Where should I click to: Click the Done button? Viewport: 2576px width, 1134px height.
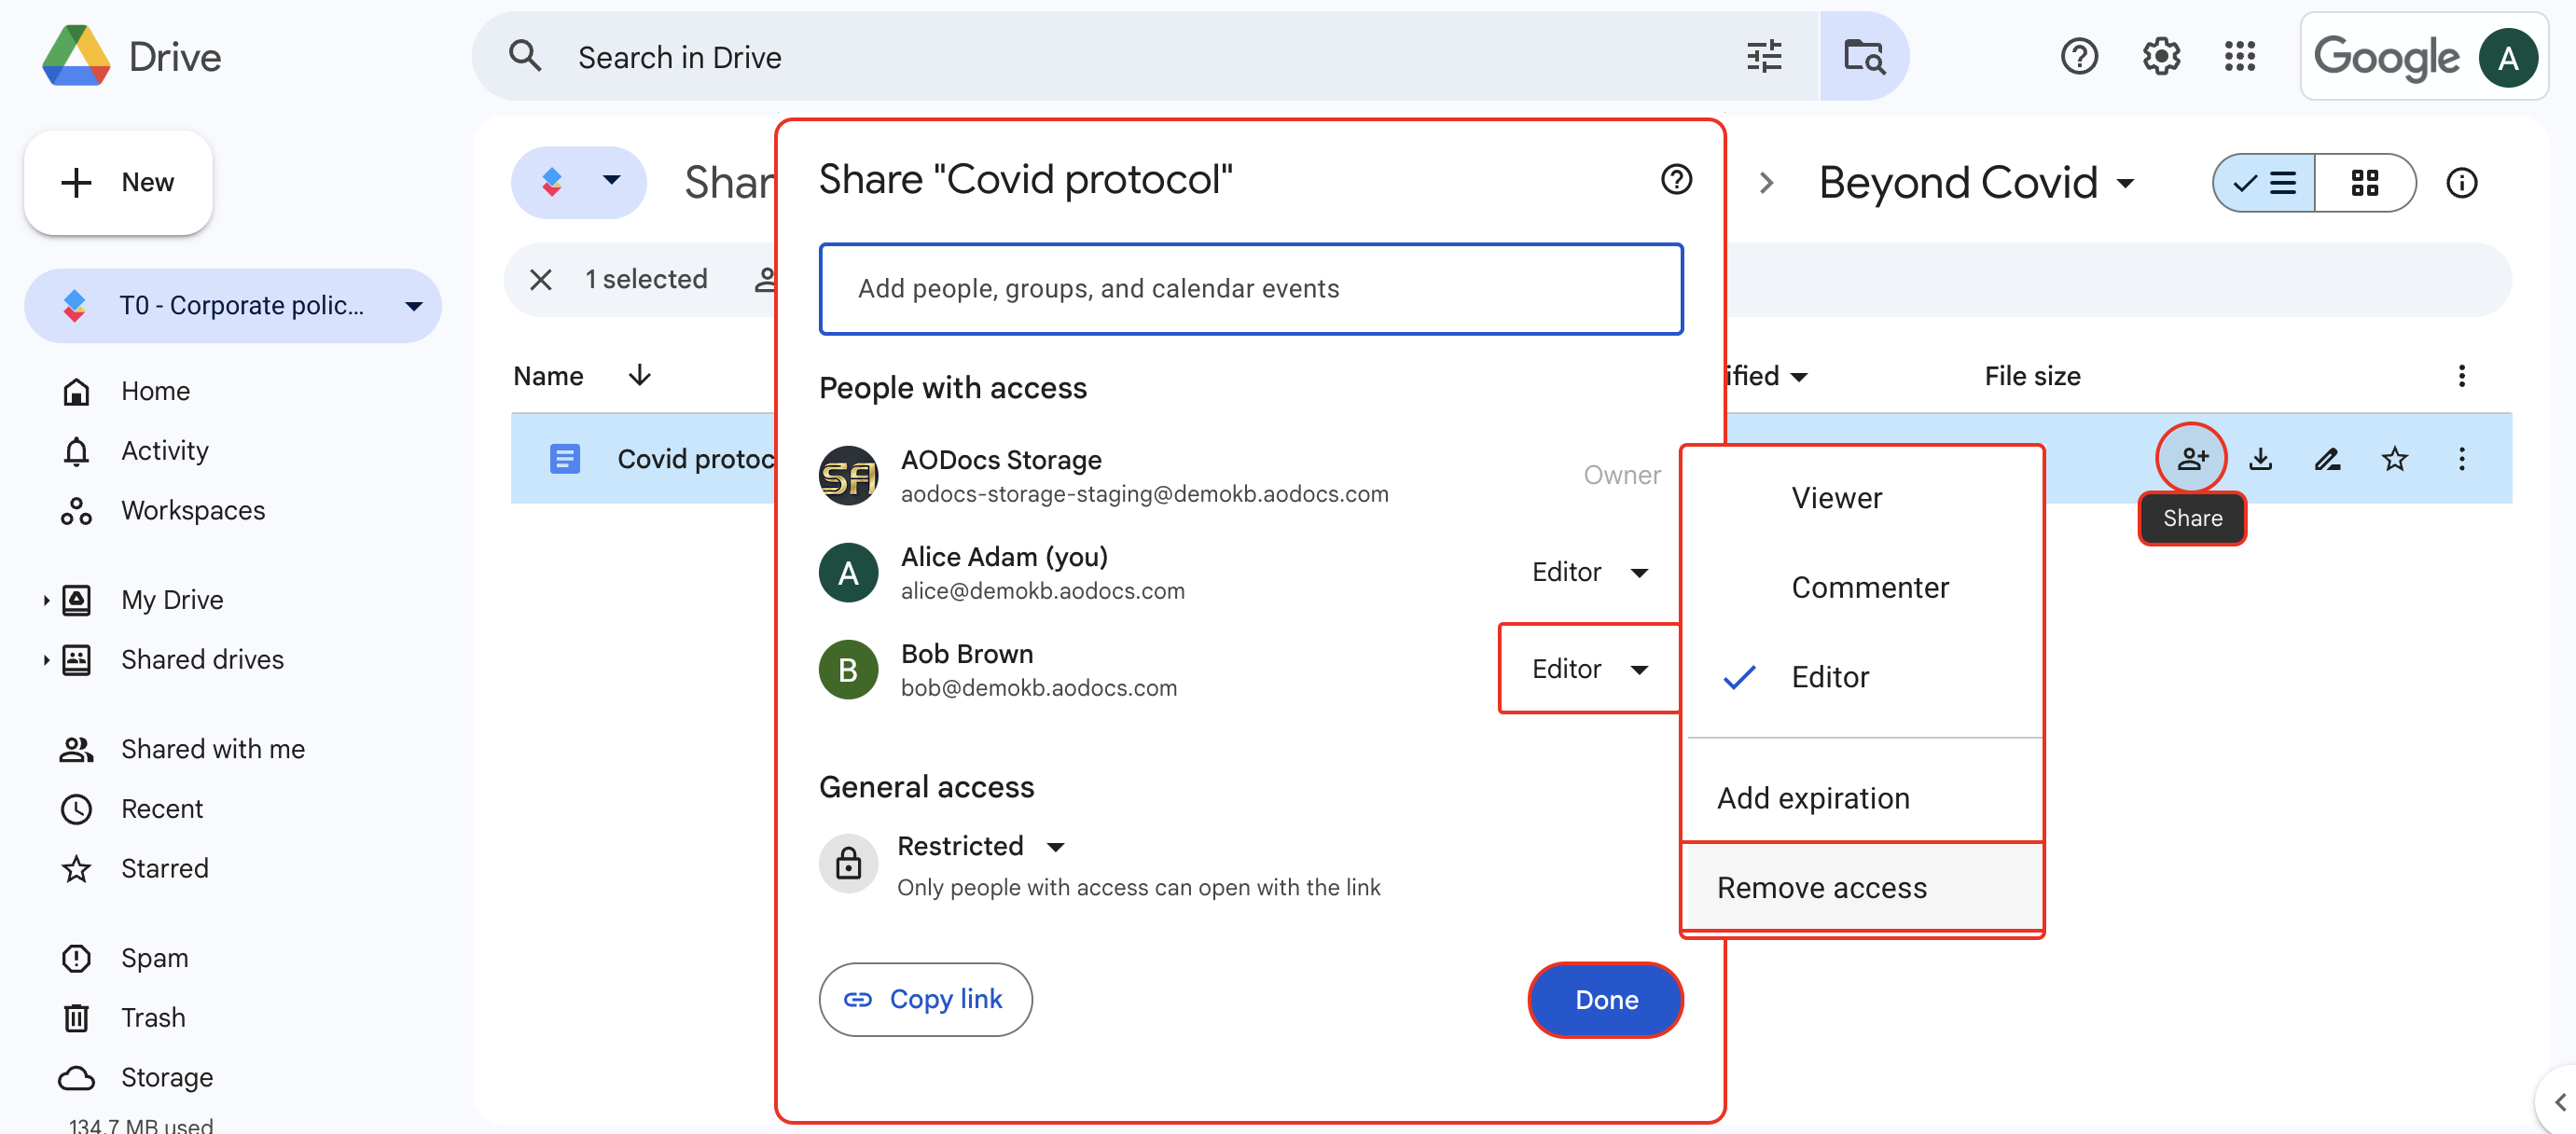[1605, 999]
